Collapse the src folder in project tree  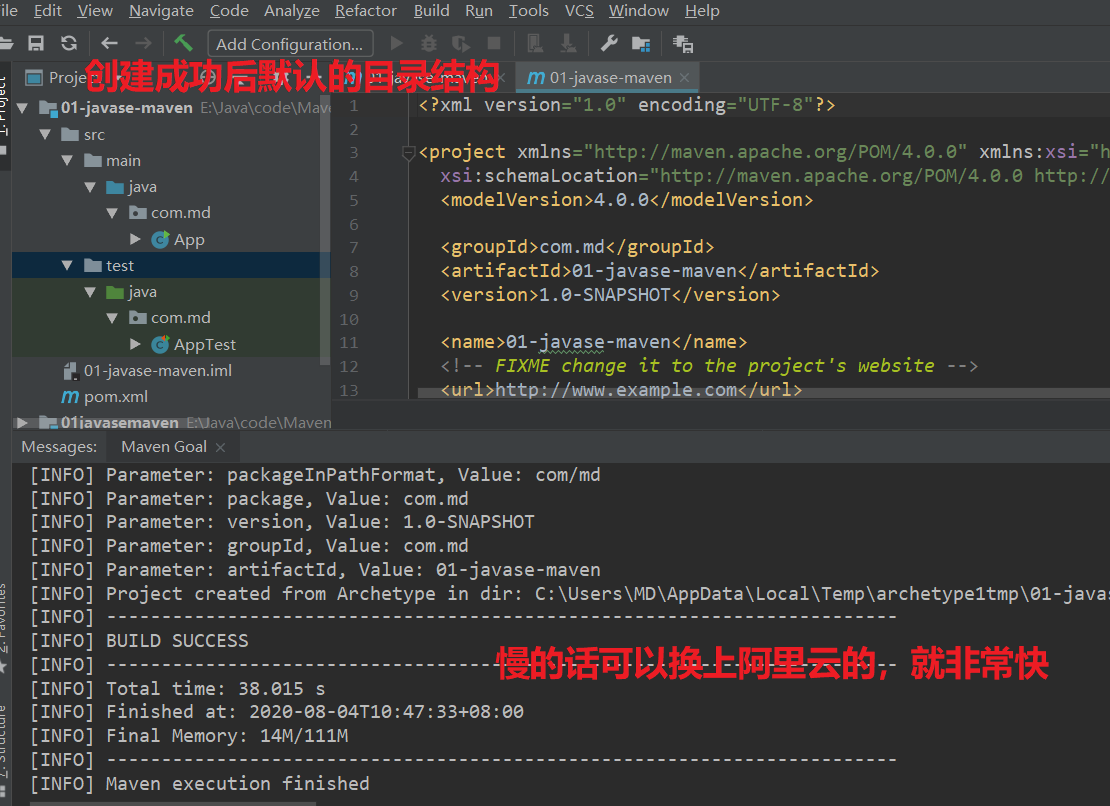[44, 134]
